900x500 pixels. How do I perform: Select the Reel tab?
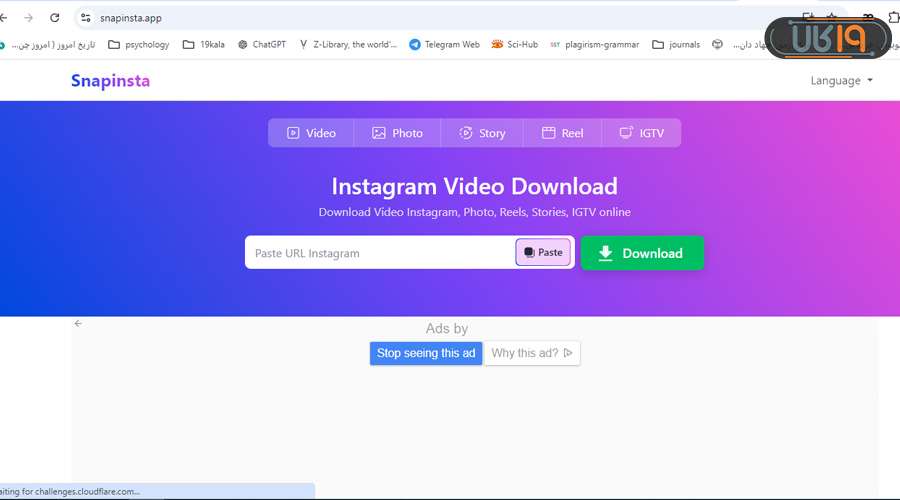[x=562, y=133]
